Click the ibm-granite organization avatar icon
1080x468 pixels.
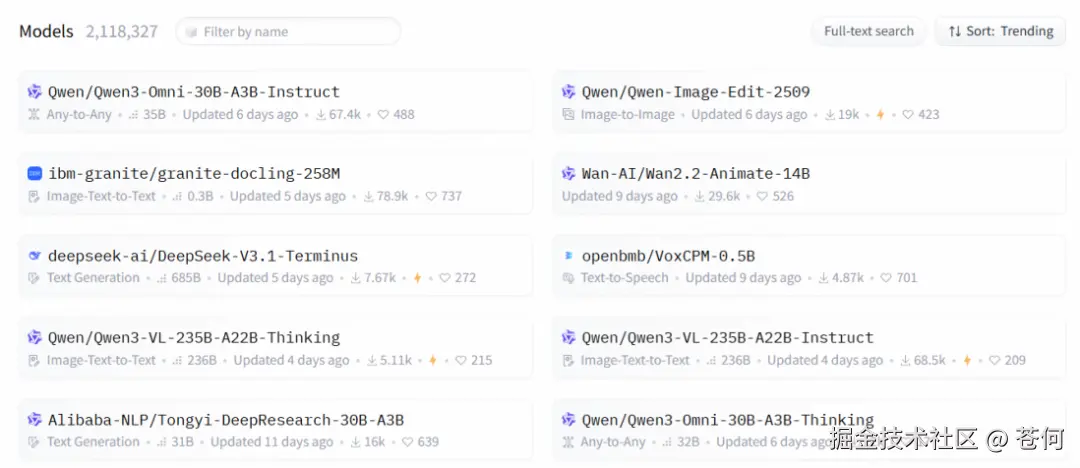click(35, 174)
